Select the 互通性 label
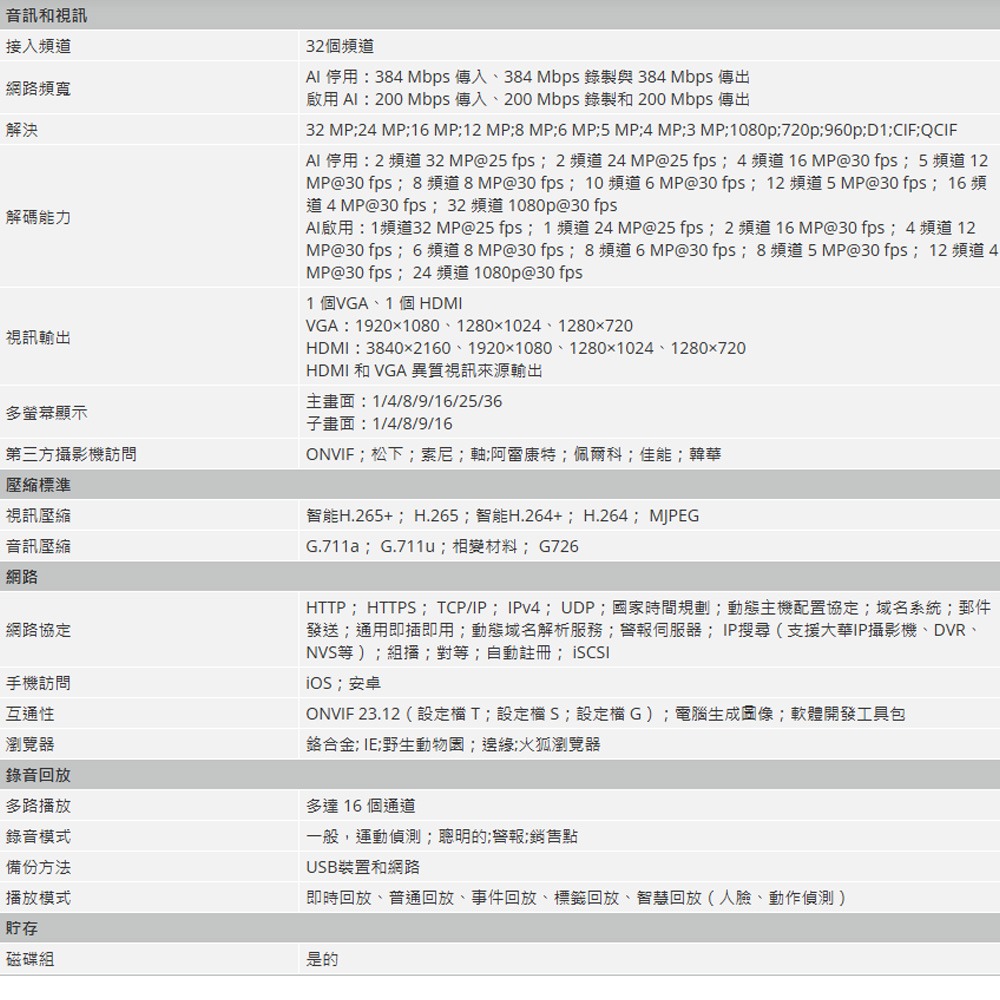 point(30,714)
